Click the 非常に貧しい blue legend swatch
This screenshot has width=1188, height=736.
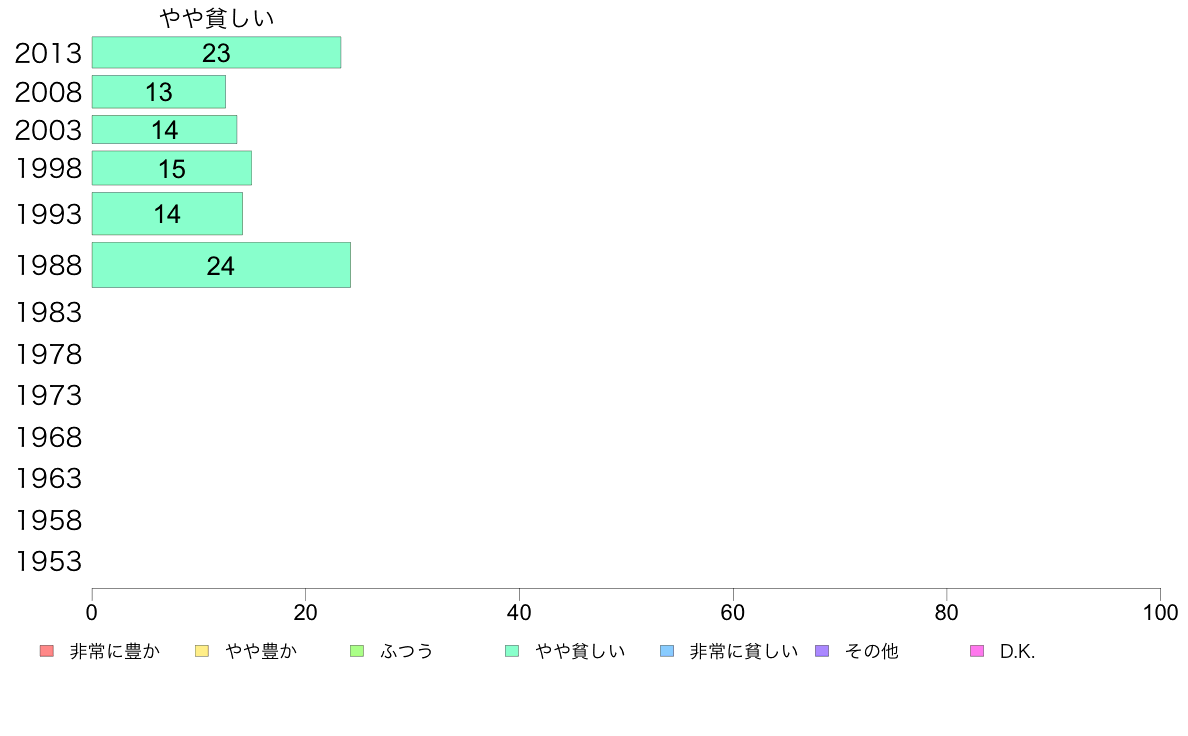(667, 651)
